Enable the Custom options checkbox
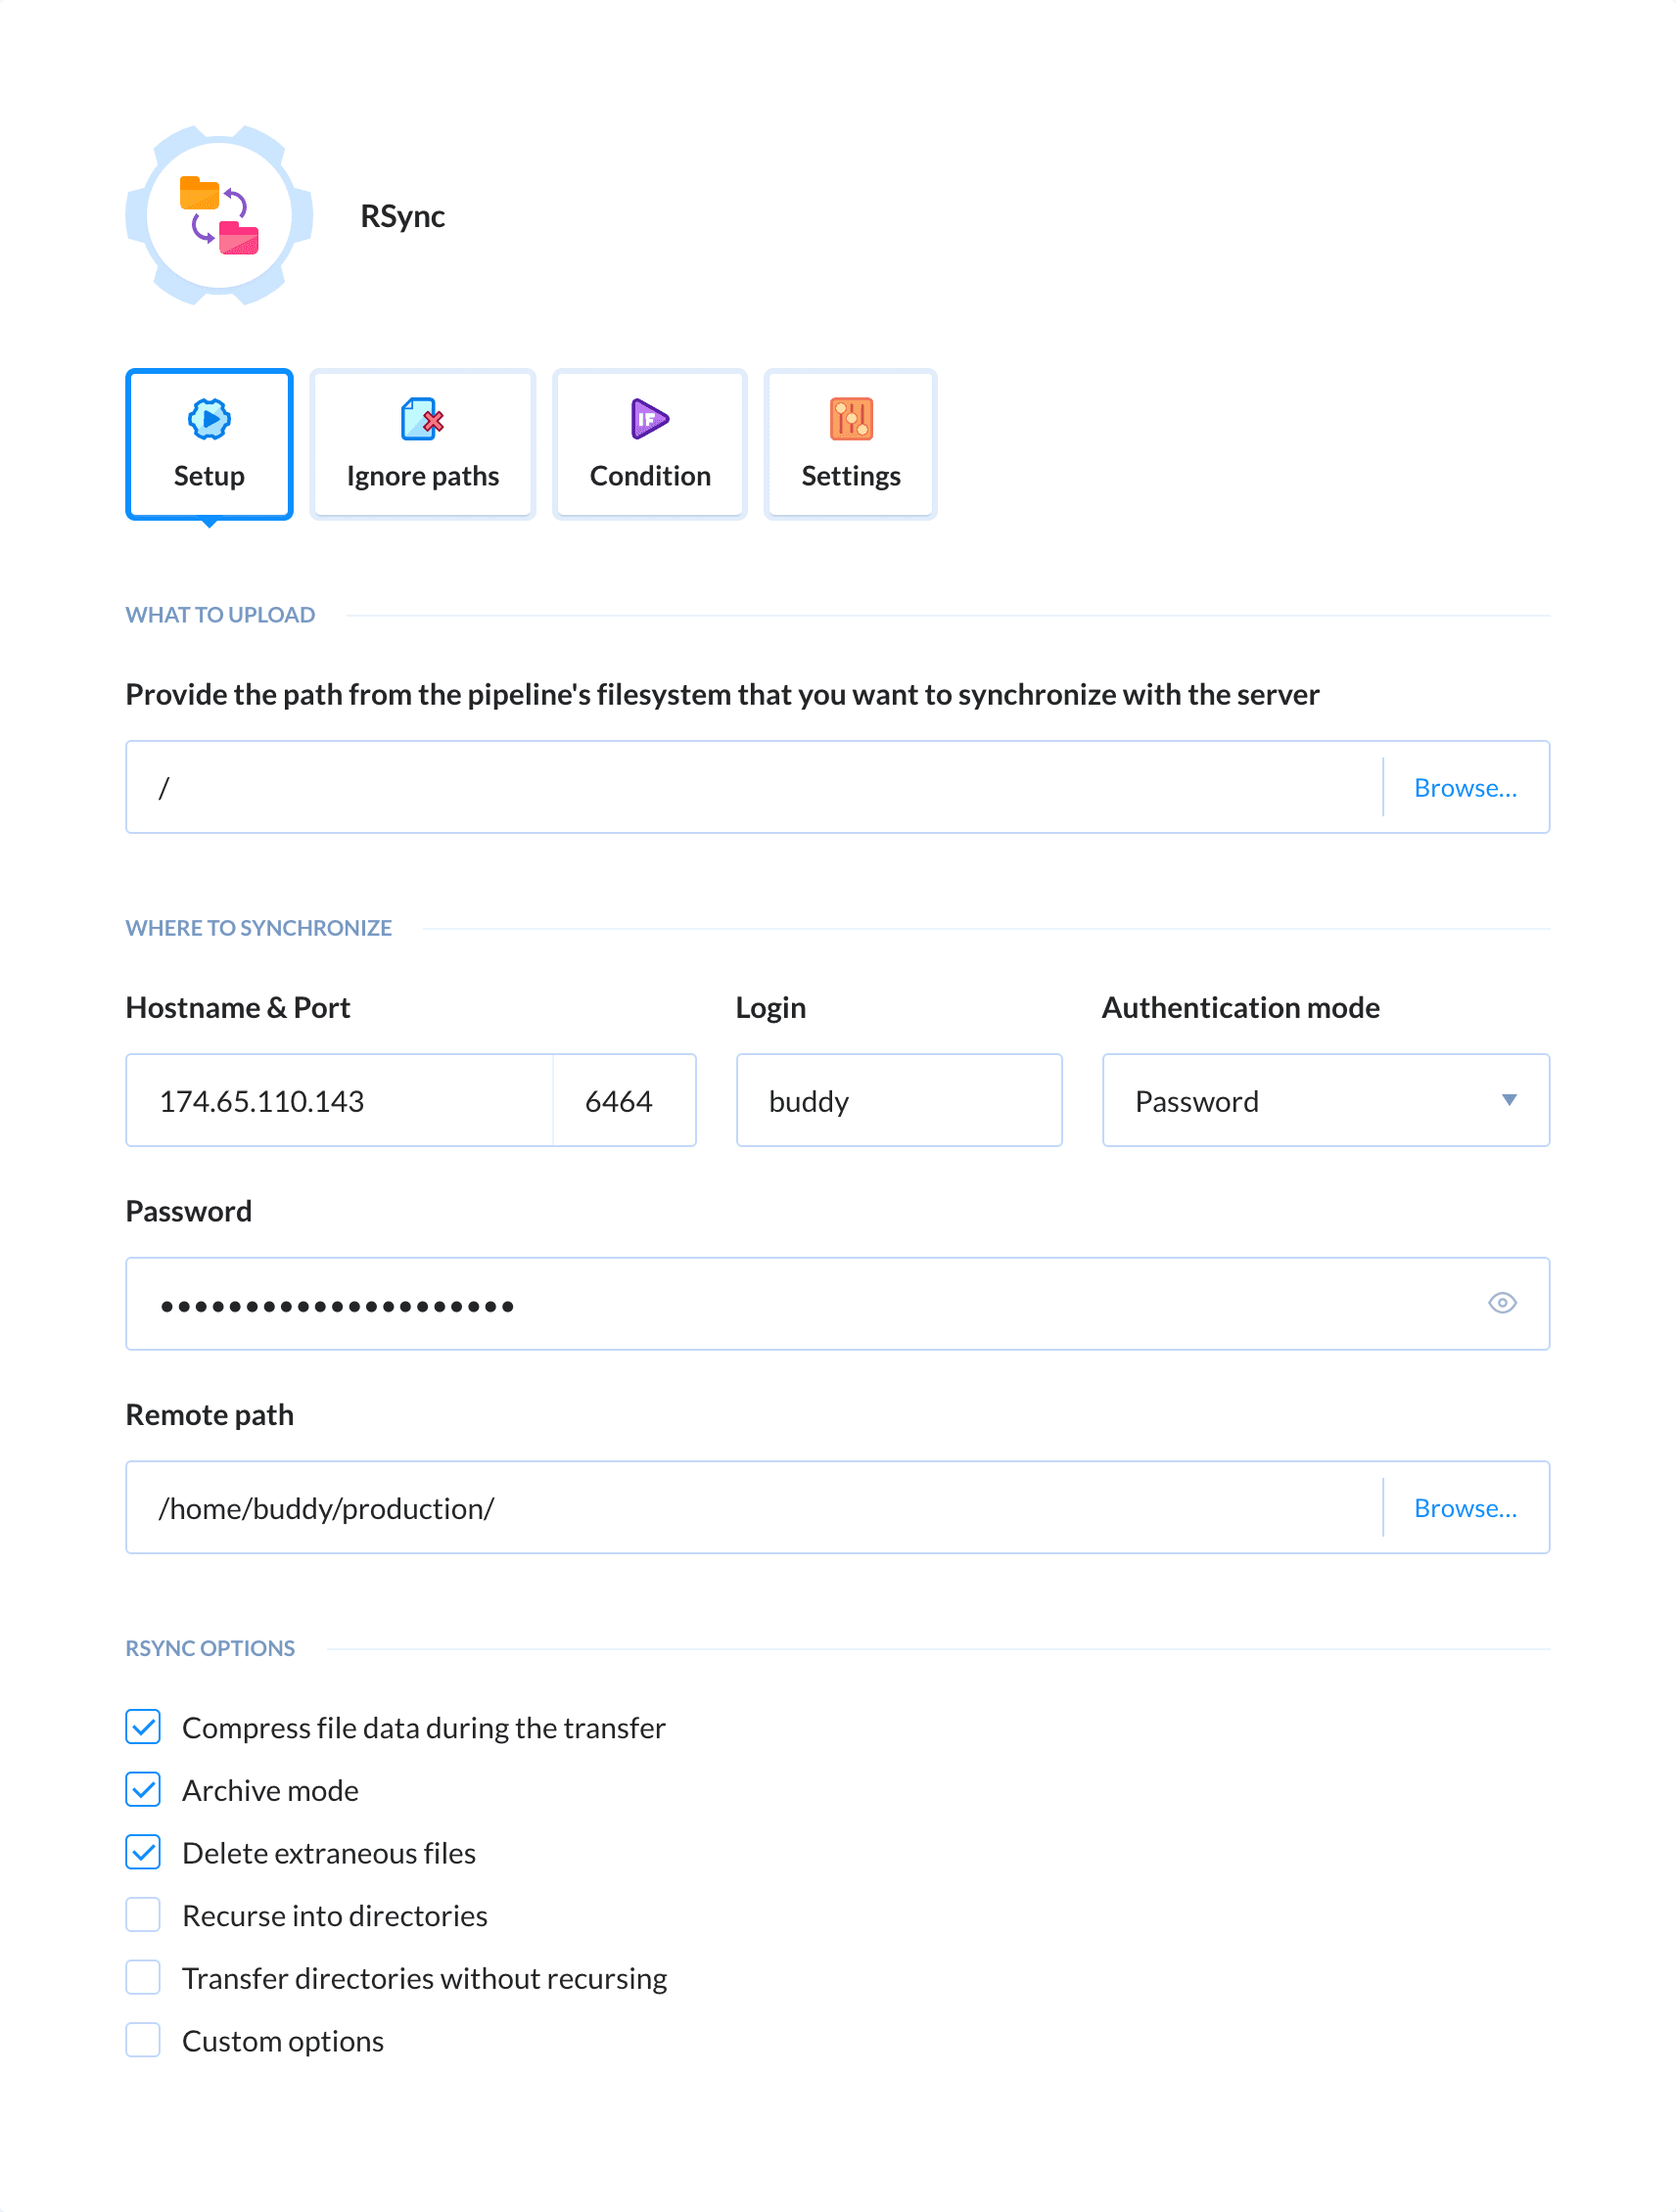Viewport: 1676px width, 2212px height. point(143,2040)
